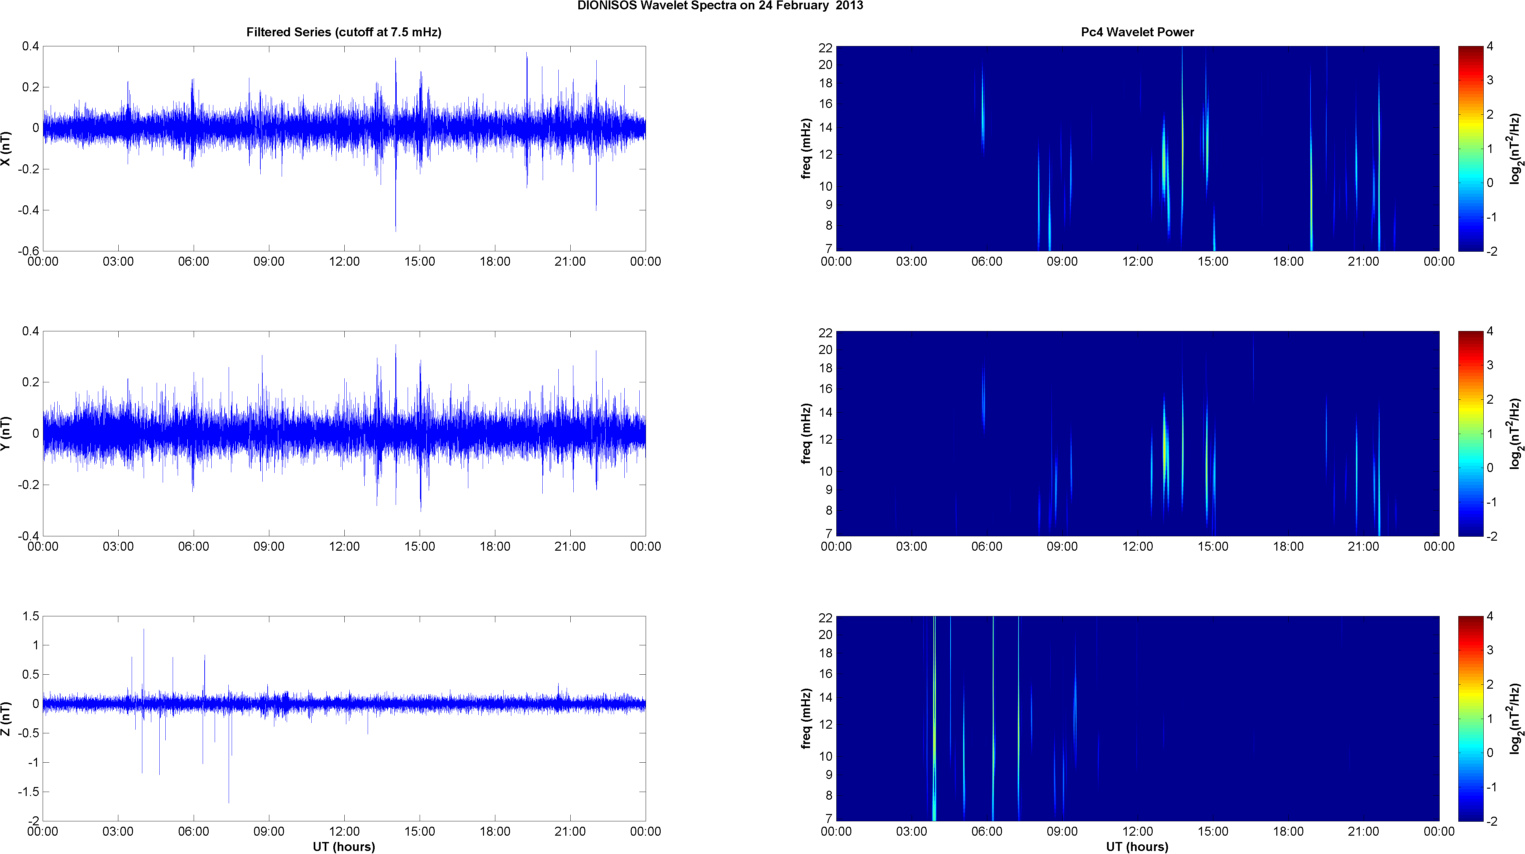
Task: Select the Z (nT) filtered time series plot
Action: [x=344, y=718]
